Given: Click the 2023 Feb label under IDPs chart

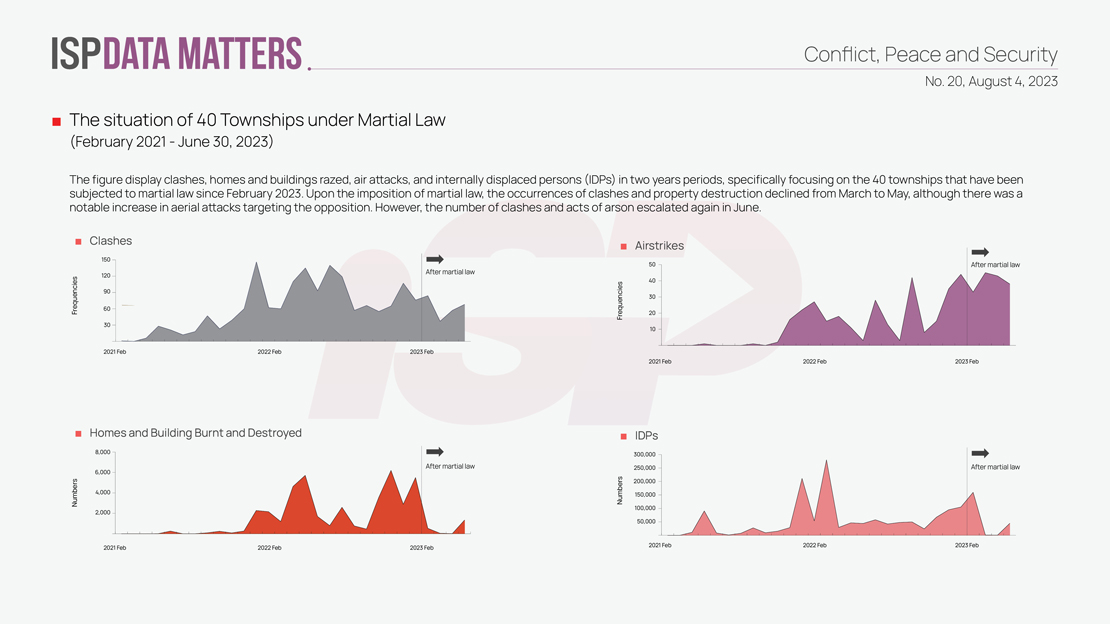Looking at the screenshot, I should tap(966, 545).
